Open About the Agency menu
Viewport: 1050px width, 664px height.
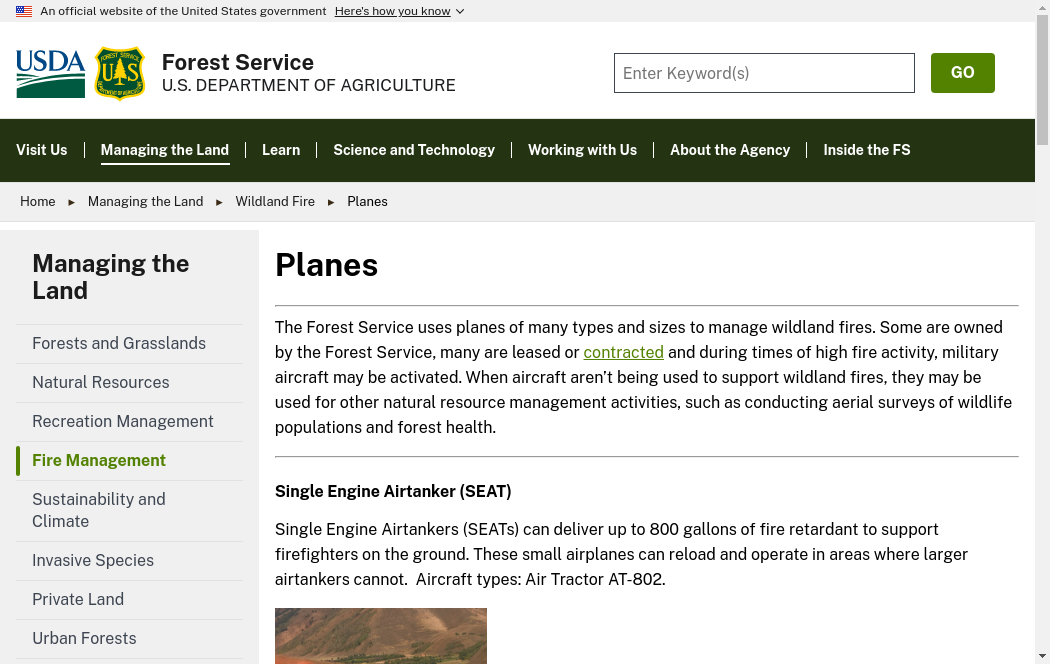(730, 150)
